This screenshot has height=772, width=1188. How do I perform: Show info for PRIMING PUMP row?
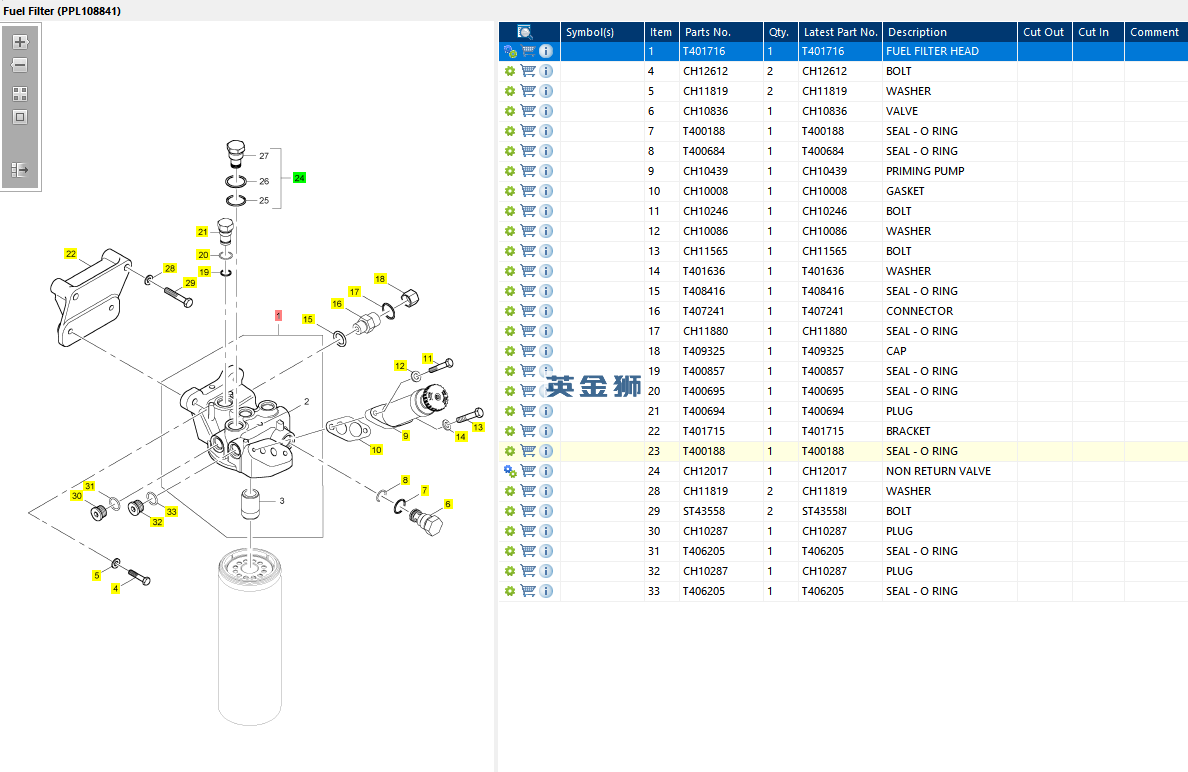[546, 171]
